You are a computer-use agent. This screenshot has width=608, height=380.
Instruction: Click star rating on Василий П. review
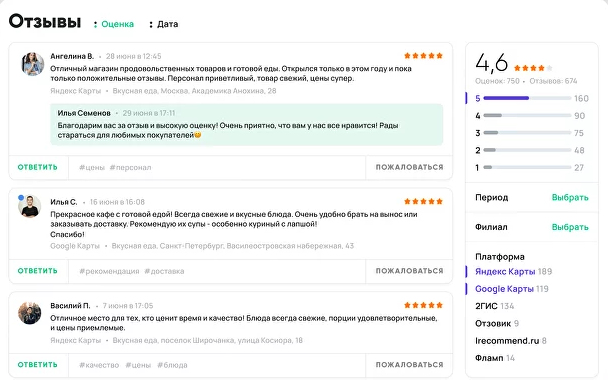423,305
